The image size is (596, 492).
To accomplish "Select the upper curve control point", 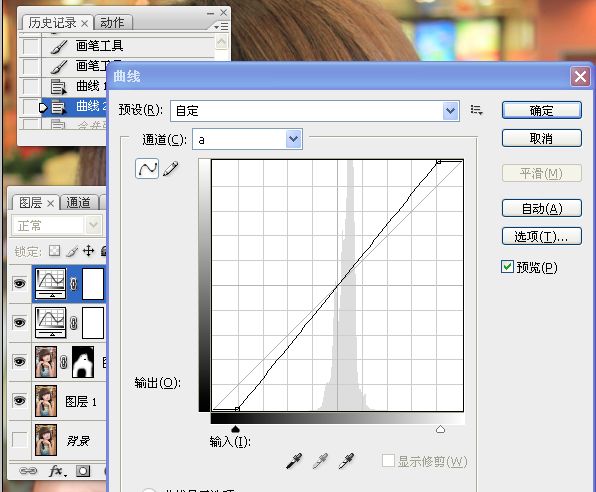I will click(438, 162).
